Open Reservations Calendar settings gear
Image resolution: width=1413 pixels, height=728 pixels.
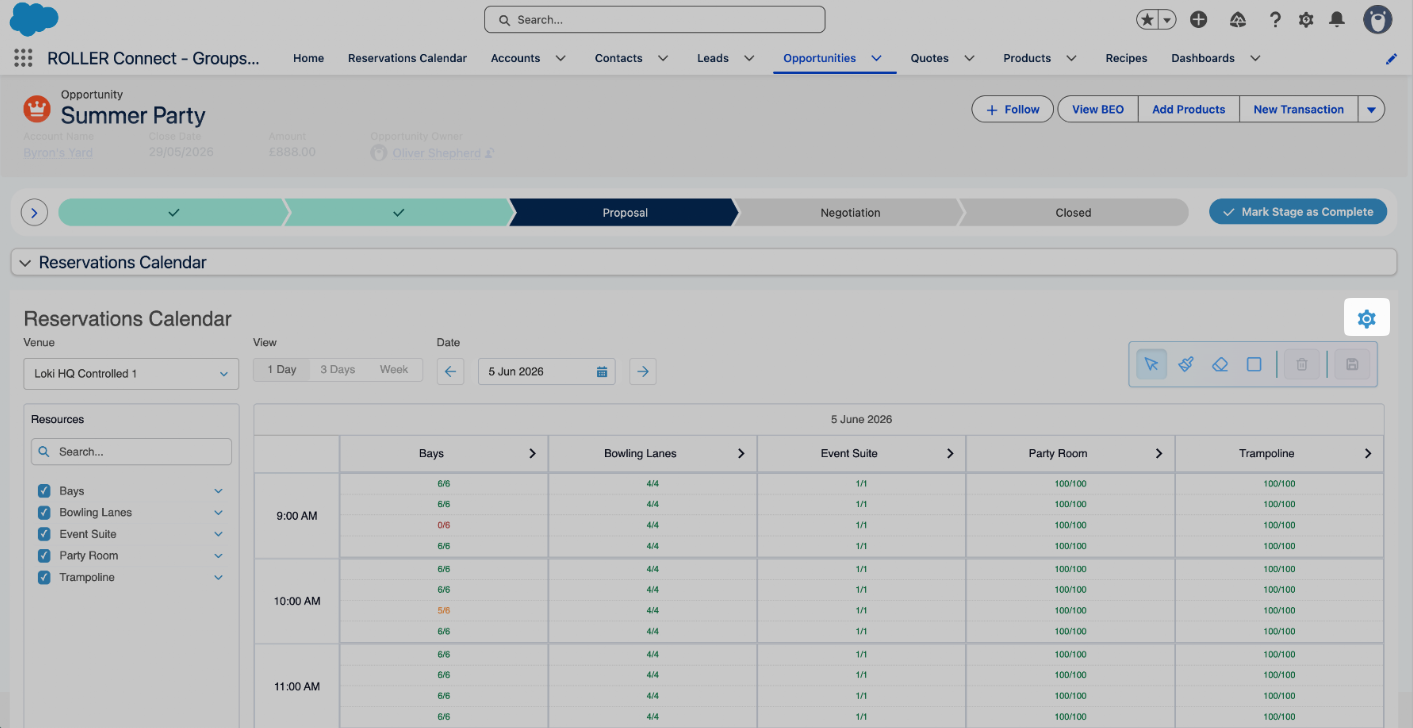coord(1367,319)
